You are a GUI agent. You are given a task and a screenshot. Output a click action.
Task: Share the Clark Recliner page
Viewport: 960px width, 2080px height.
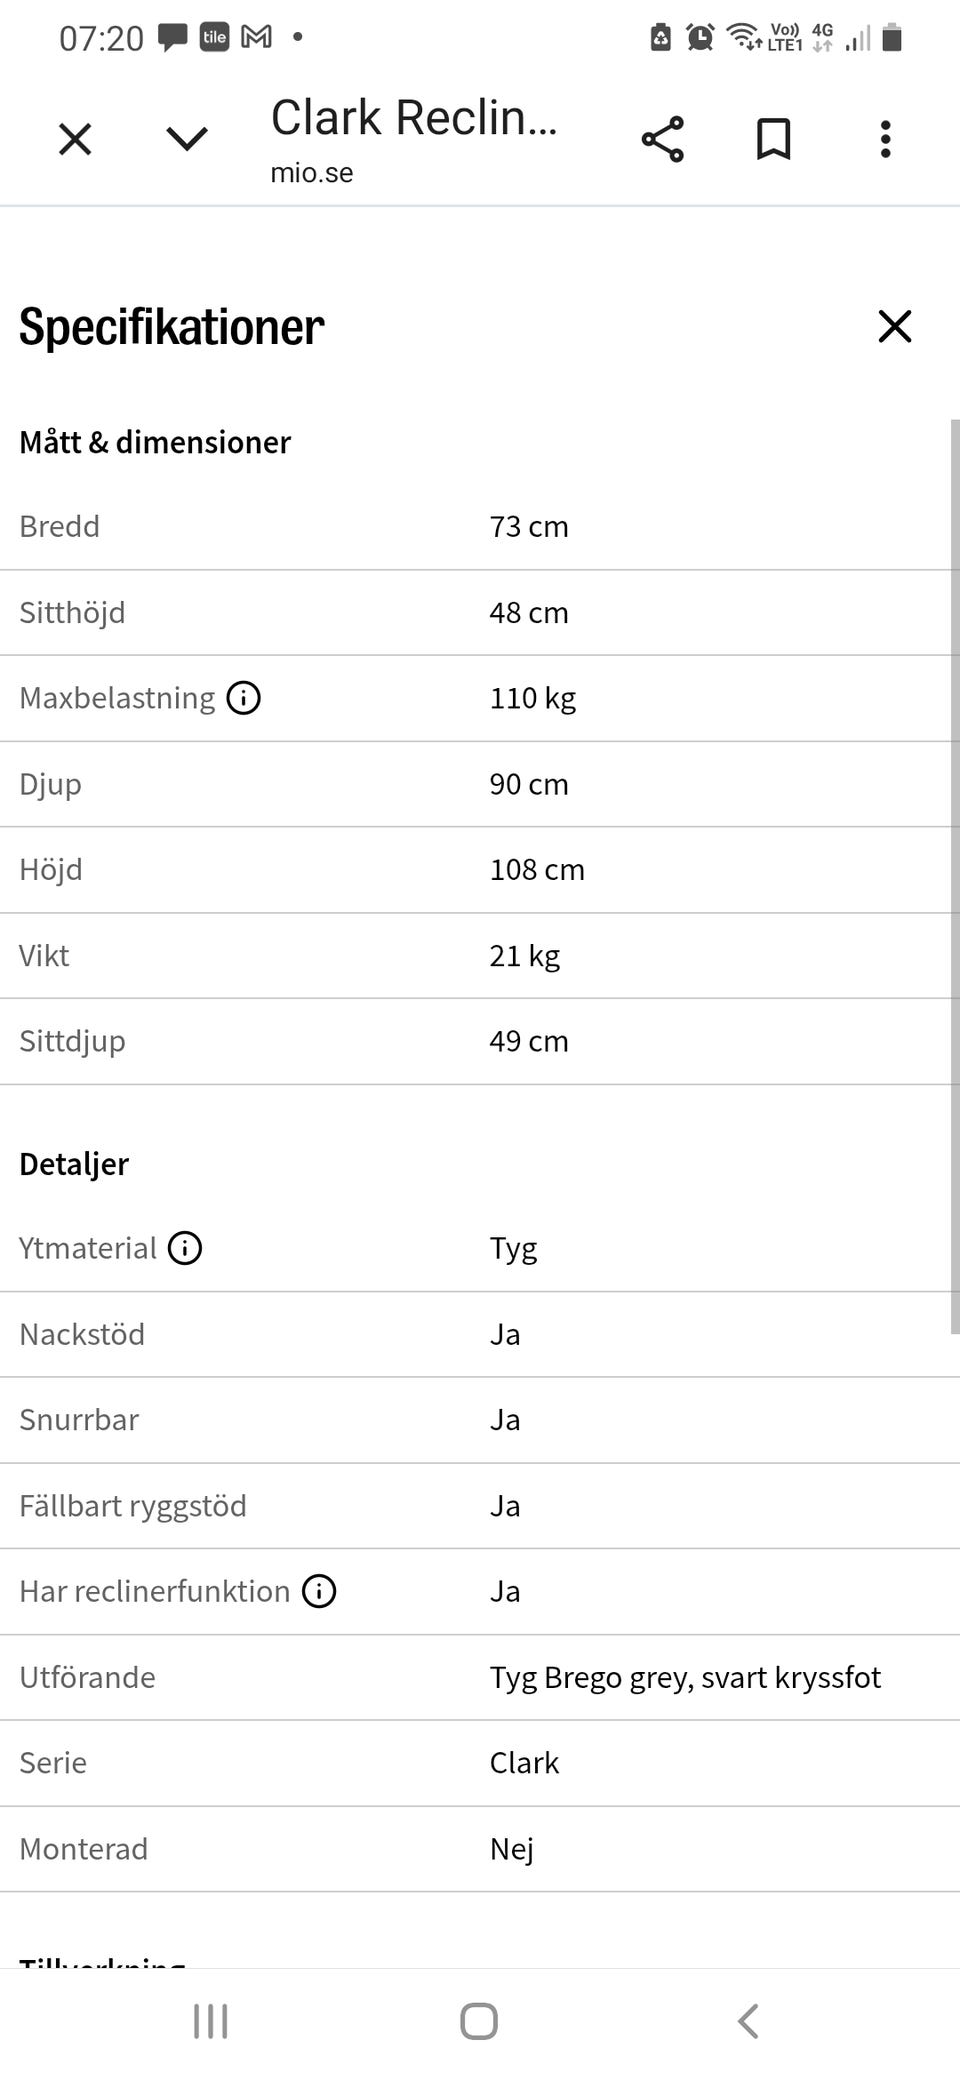[662, 139]
